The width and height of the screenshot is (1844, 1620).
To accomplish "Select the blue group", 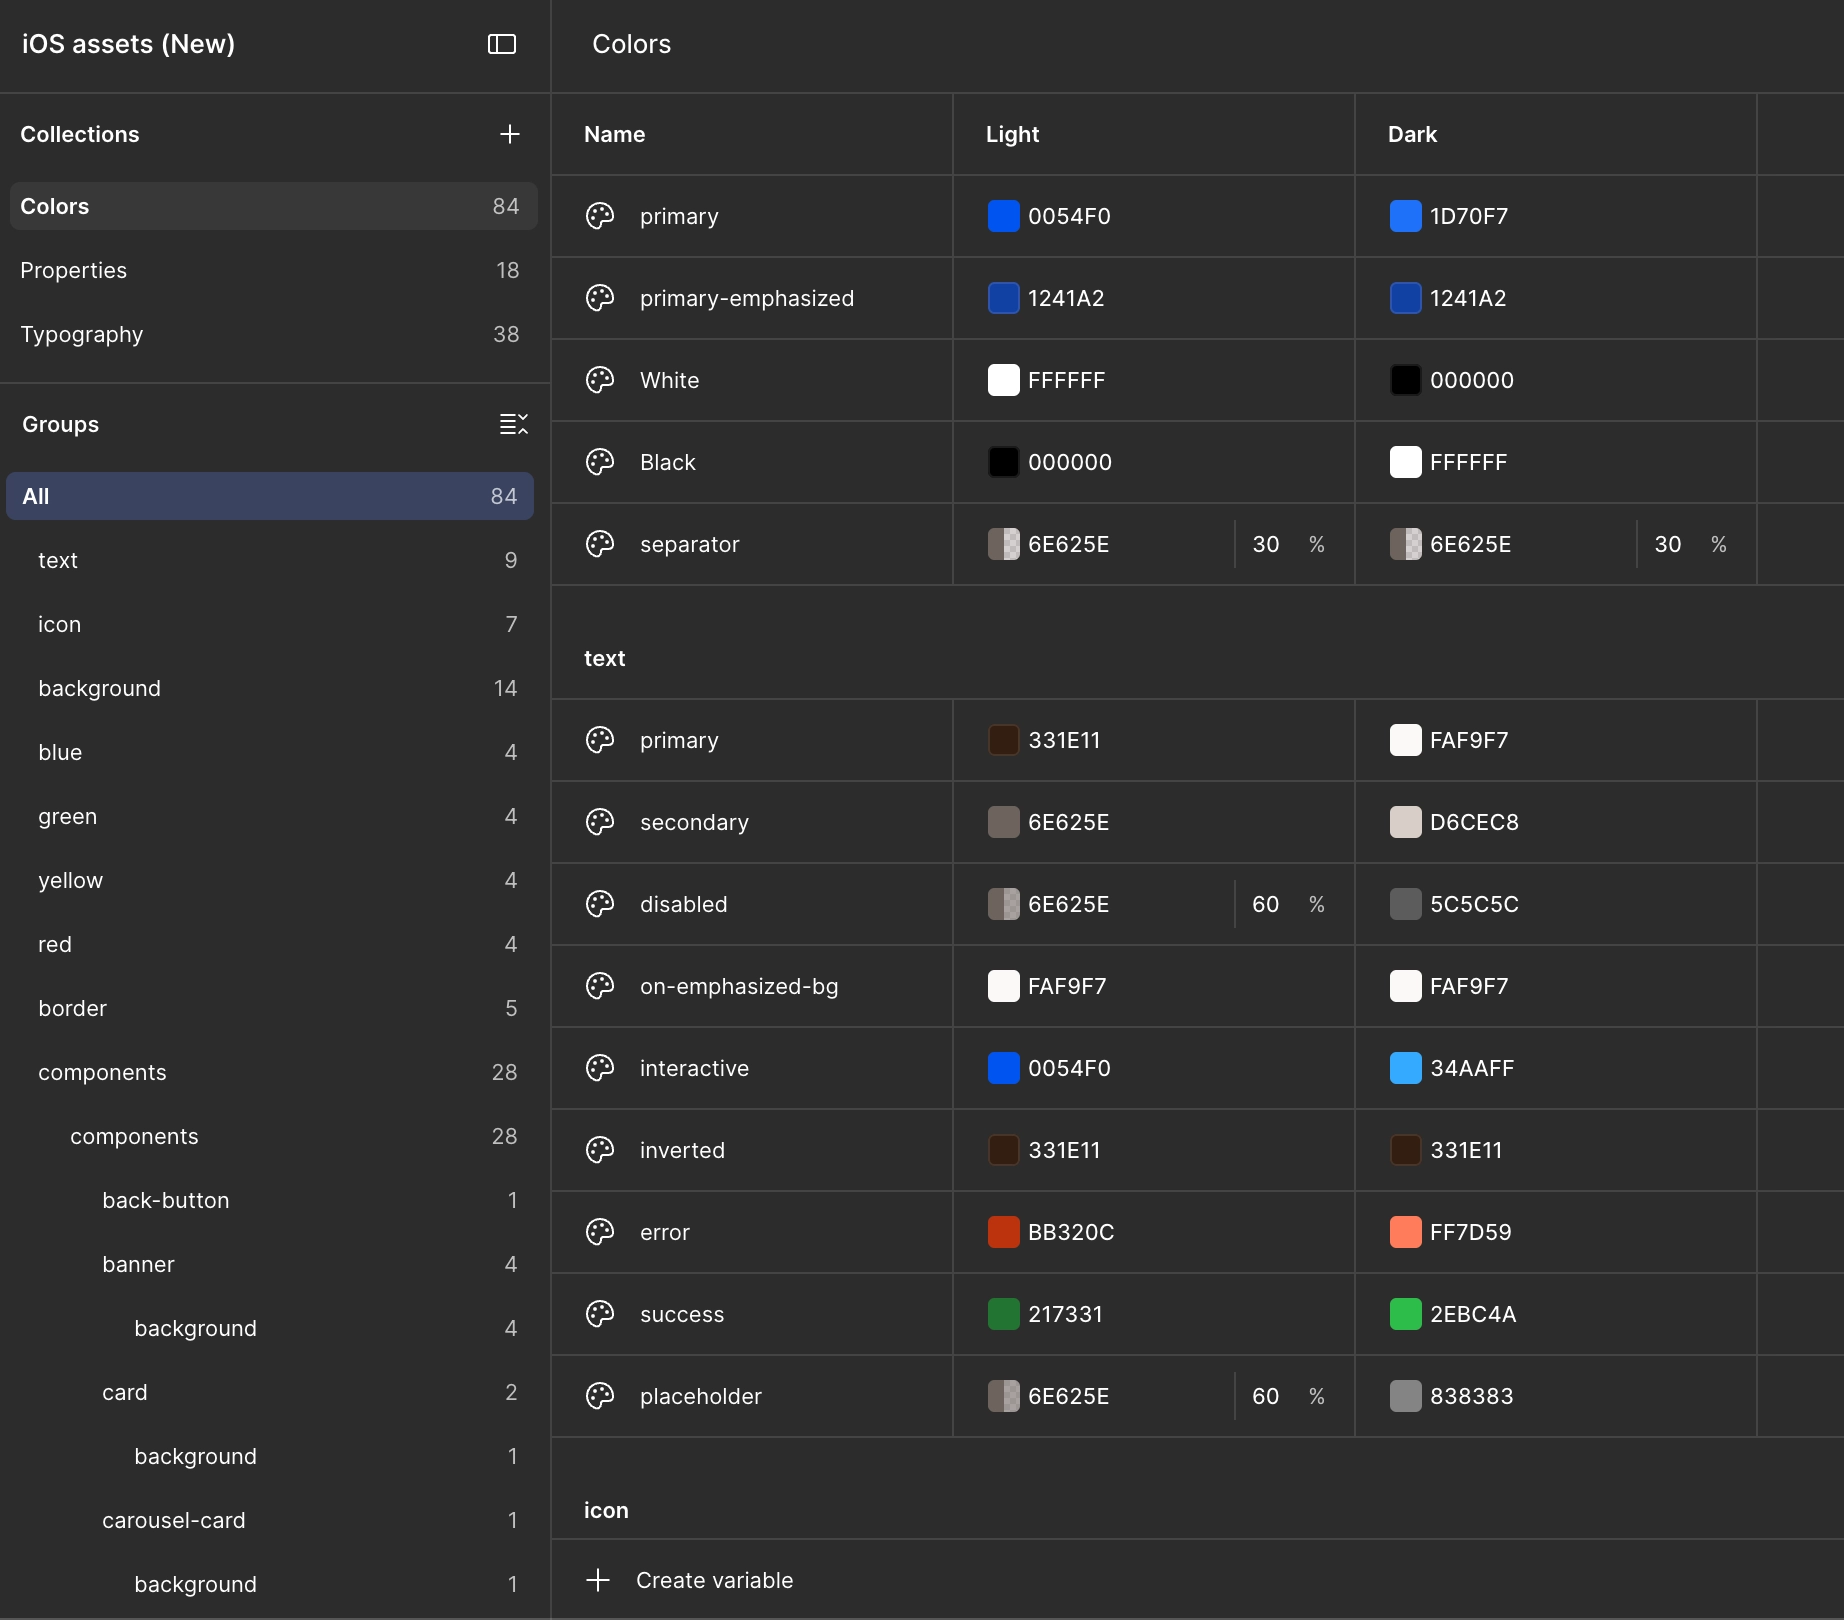I will (270, 752).
